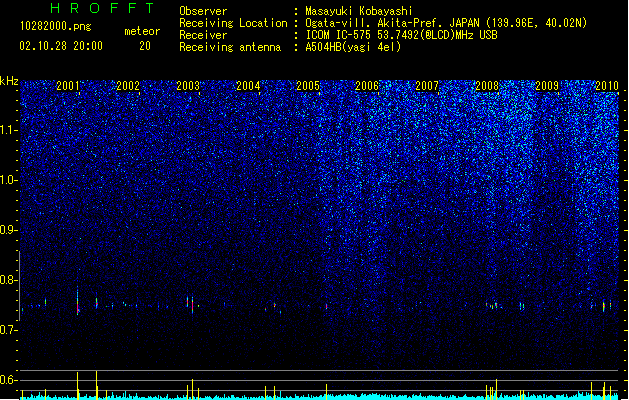Select the file name 10282000.png

pos(55,26)
